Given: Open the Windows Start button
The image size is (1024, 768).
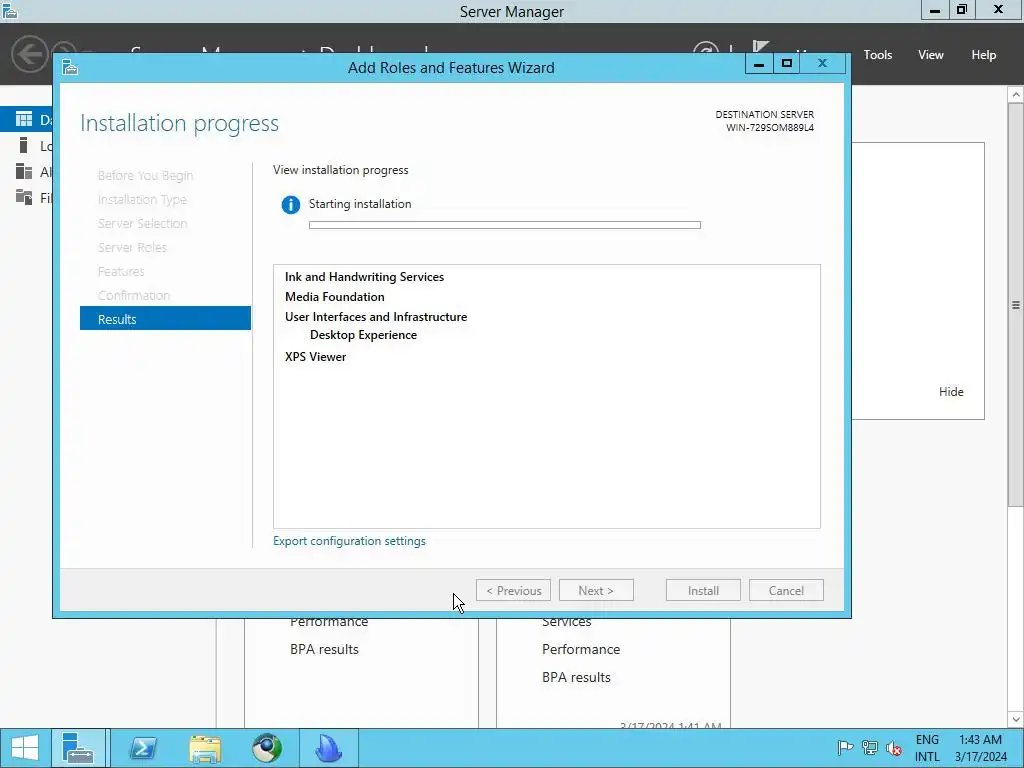Looking at the screenshot, I should click(x=25, y=748).
